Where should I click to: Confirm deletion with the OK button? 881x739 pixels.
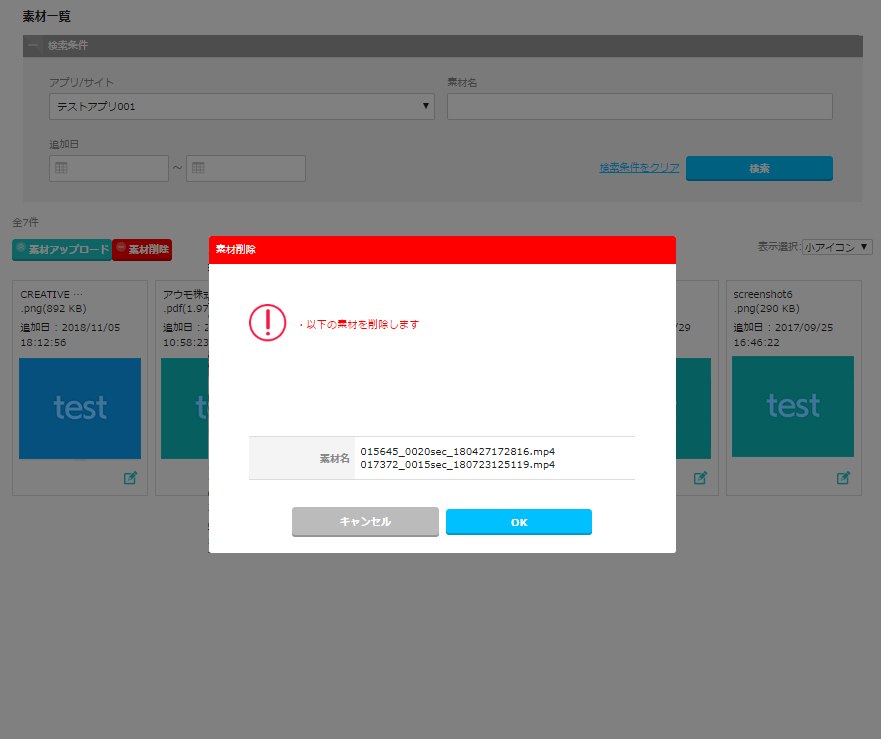[x=518, y=522]
